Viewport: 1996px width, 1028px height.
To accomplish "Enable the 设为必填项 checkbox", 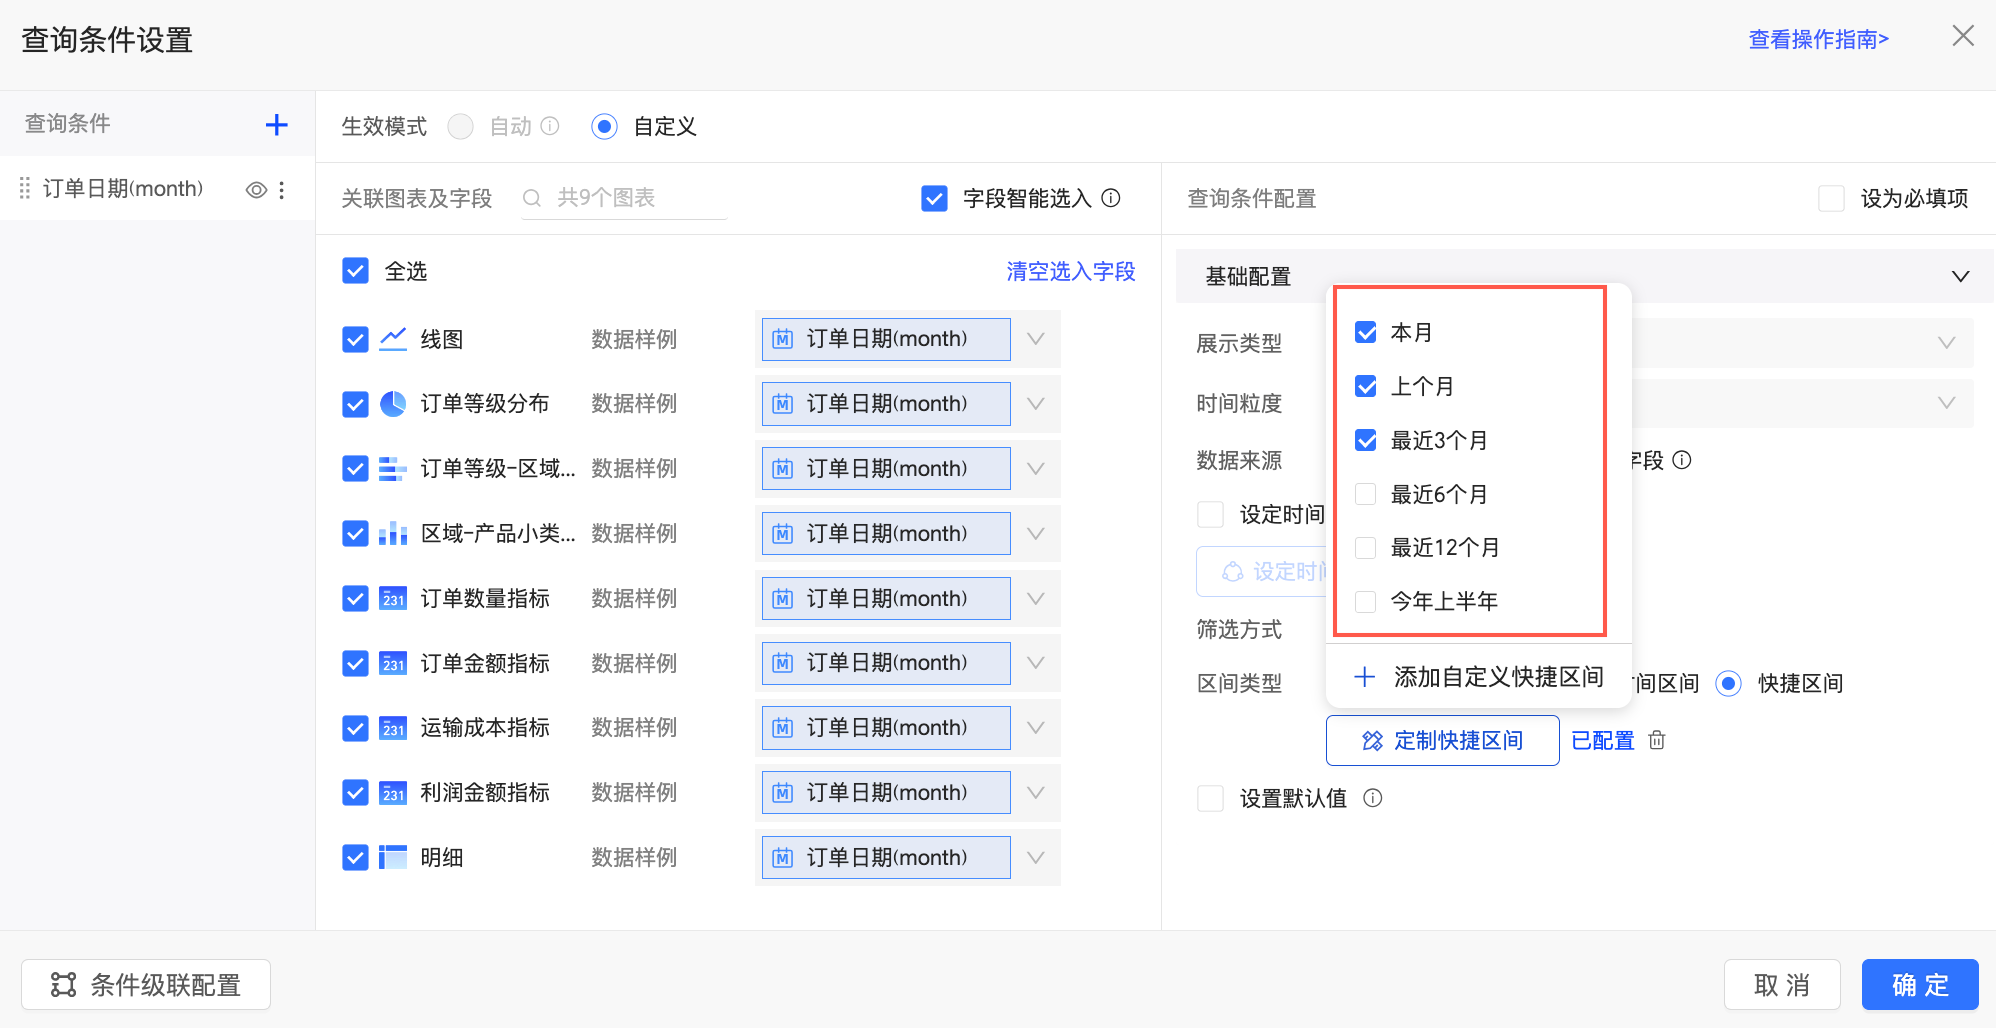I will click(1831, 198).
